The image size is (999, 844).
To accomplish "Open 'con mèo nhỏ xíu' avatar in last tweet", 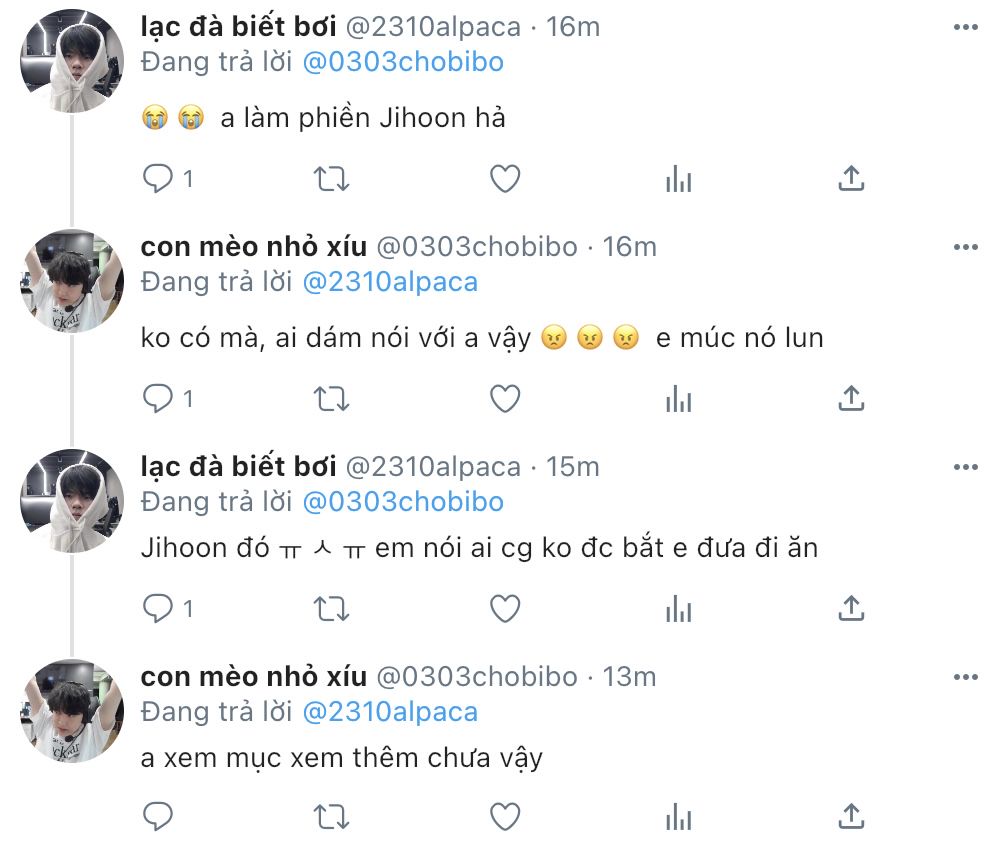I will pyautogui.click(x=72, y=711).
